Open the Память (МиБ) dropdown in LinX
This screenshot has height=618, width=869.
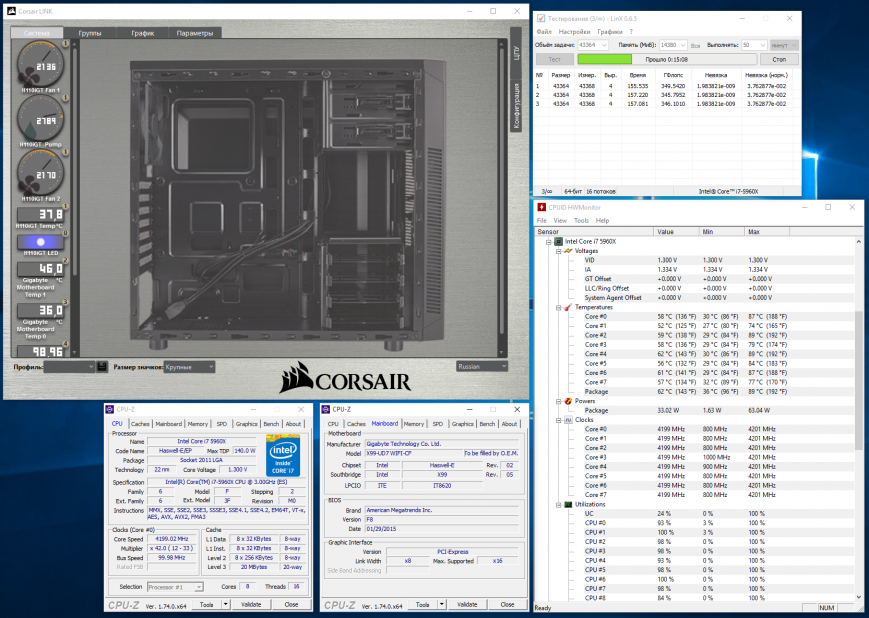(673, 45)
